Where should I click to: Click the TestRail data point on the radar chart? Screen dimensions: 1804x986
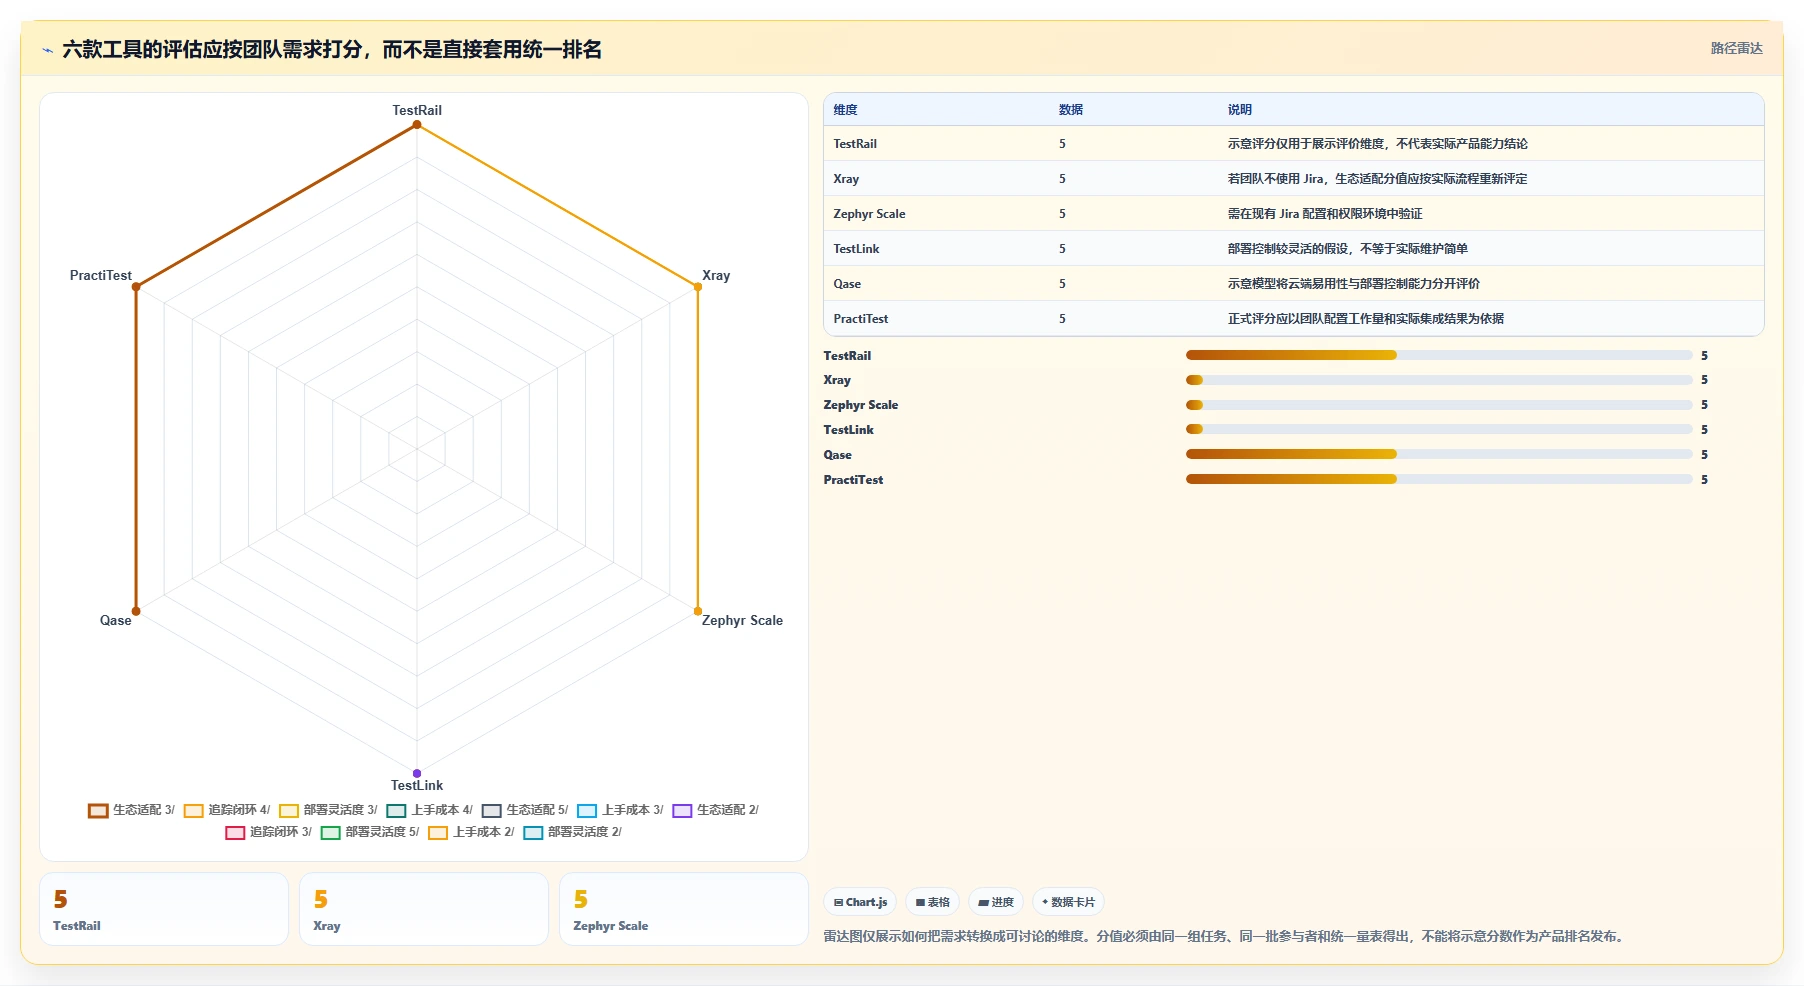pos(417,124)
